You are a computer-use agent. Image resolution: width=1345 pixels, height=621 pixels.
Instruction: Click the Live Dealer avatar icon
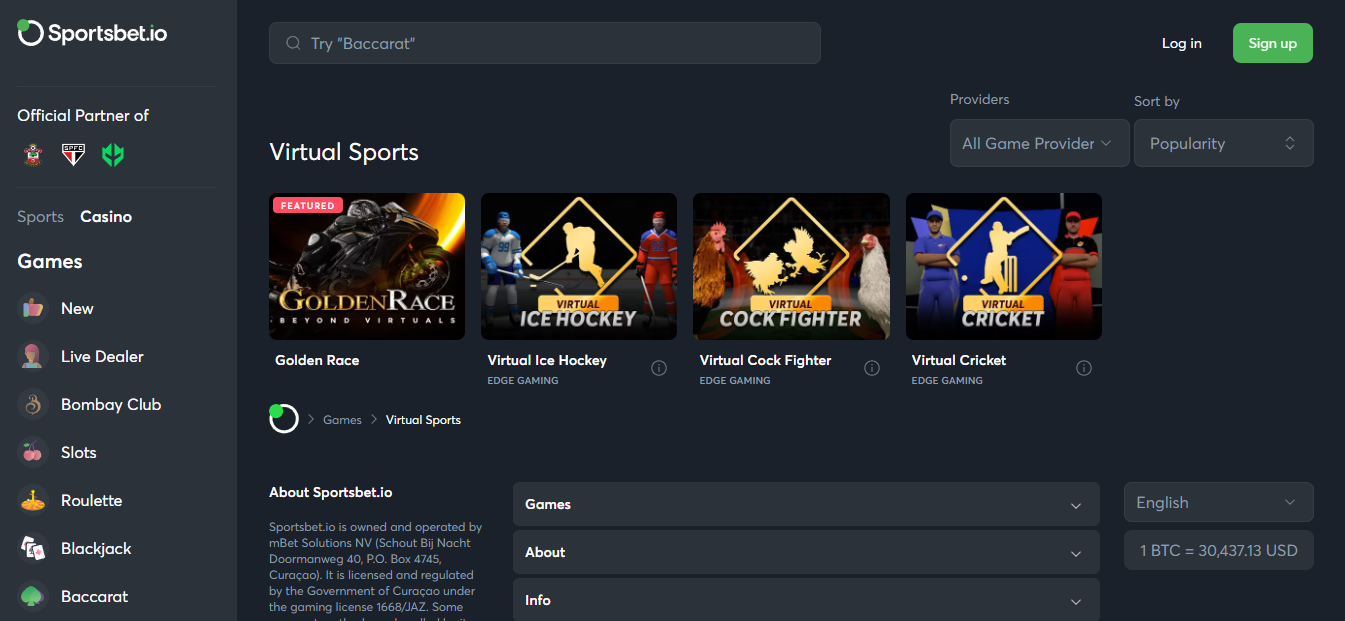[x=33, y=356]
